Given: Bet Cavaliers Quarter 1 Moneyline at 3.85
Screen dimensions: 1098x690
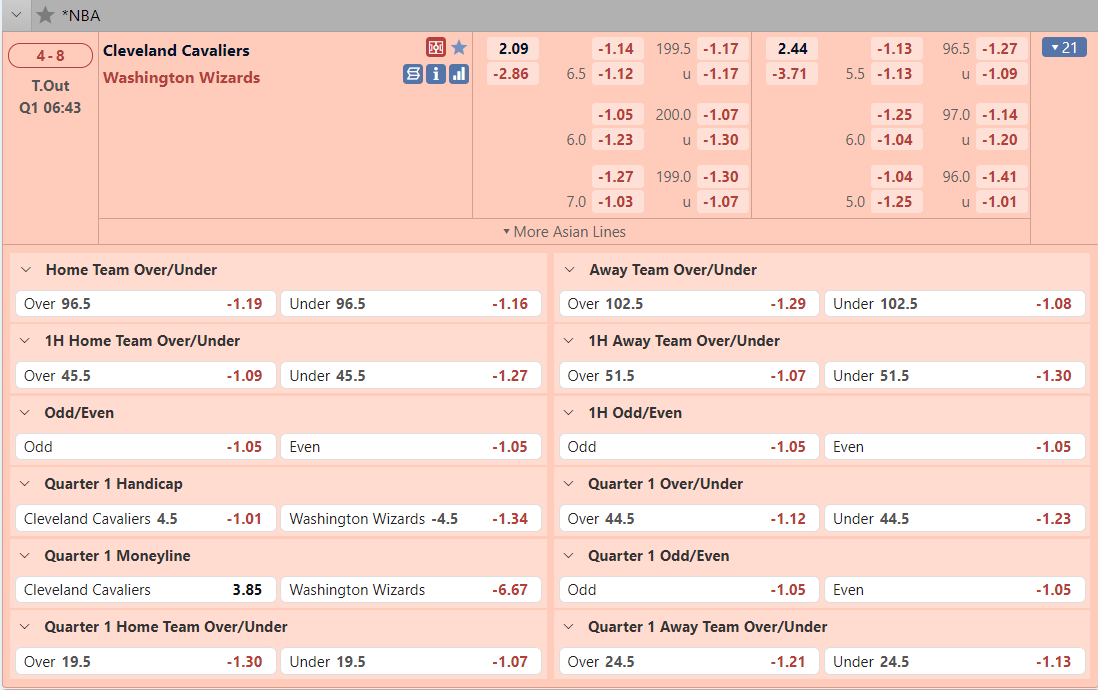Looking at the screenshot, I should pos(146,590).
